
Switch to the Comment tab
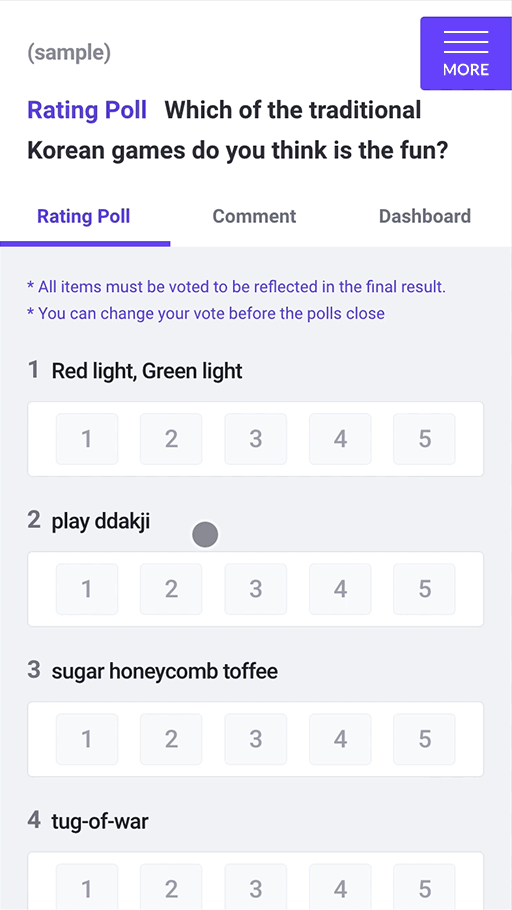point(254,216)
